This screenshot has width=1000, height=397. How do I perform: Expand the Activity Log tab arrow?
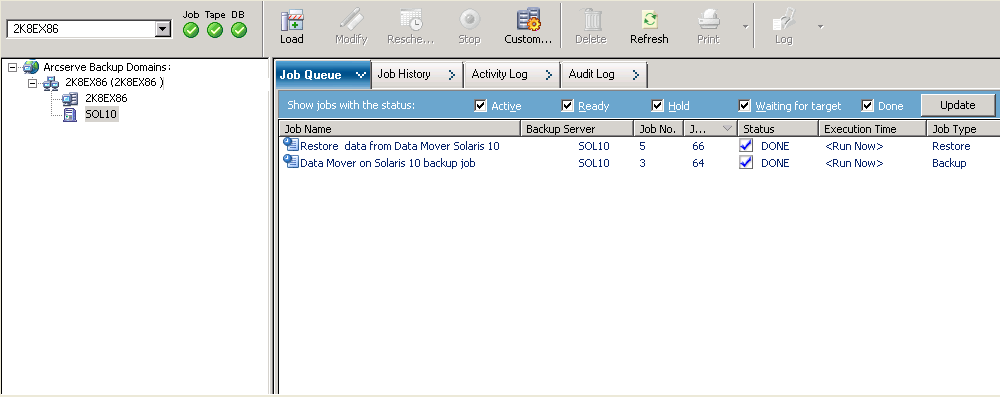[x=548, y=75]
